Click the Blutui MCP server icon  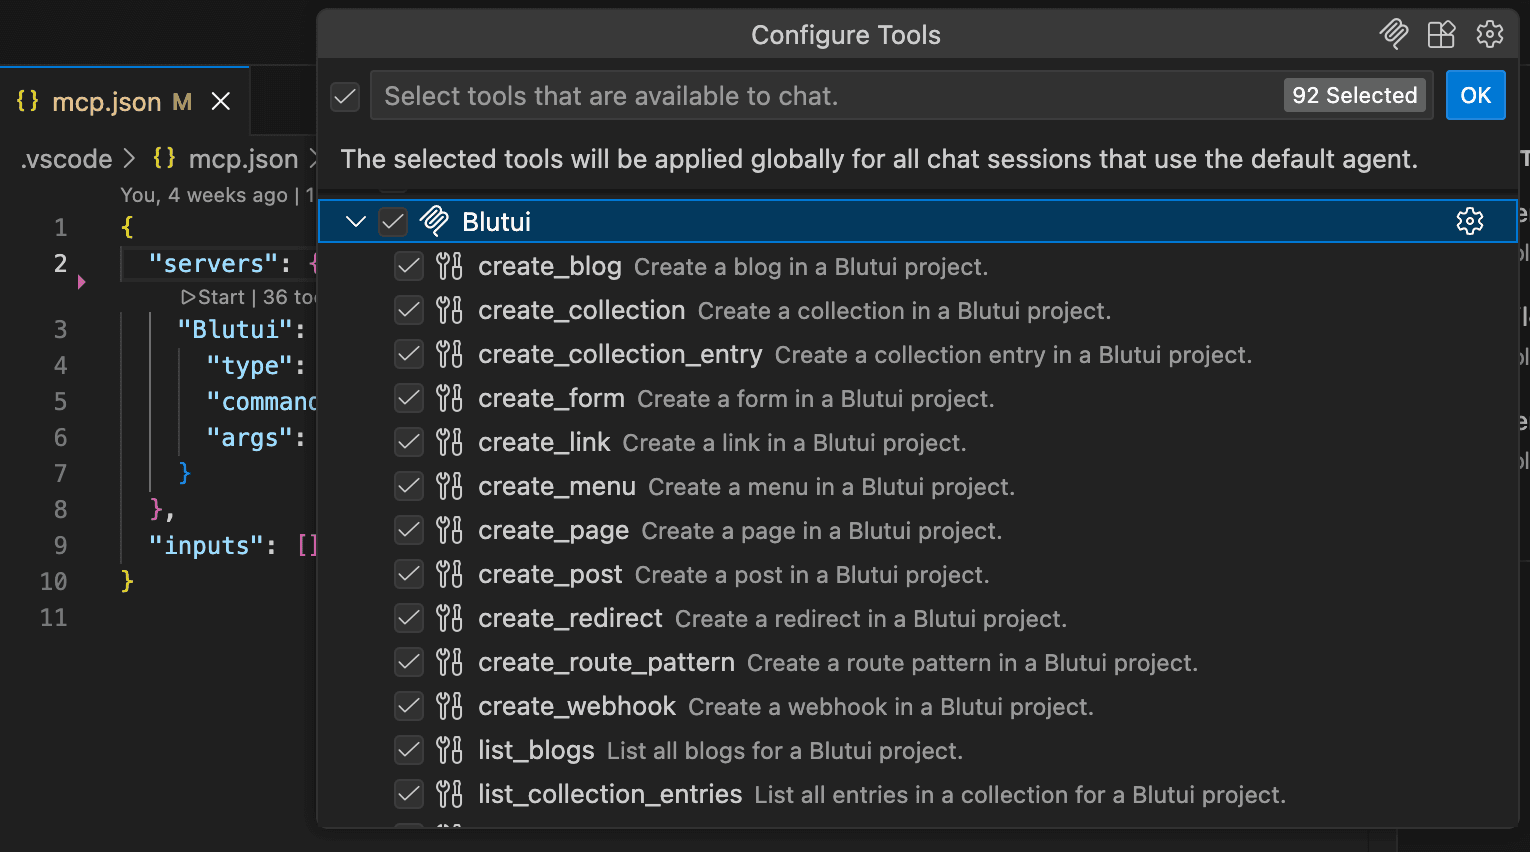coord(434,221)
